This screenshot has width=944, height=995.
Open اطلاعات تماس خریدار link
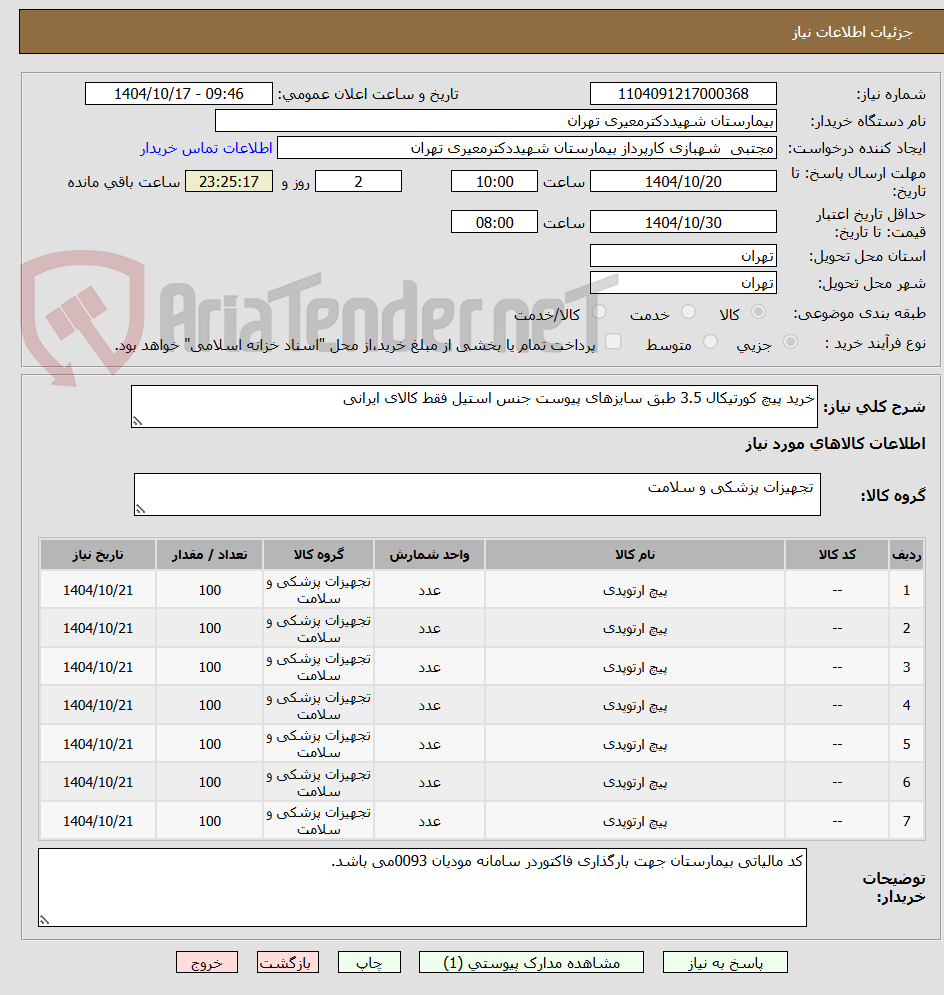[206, 148]
